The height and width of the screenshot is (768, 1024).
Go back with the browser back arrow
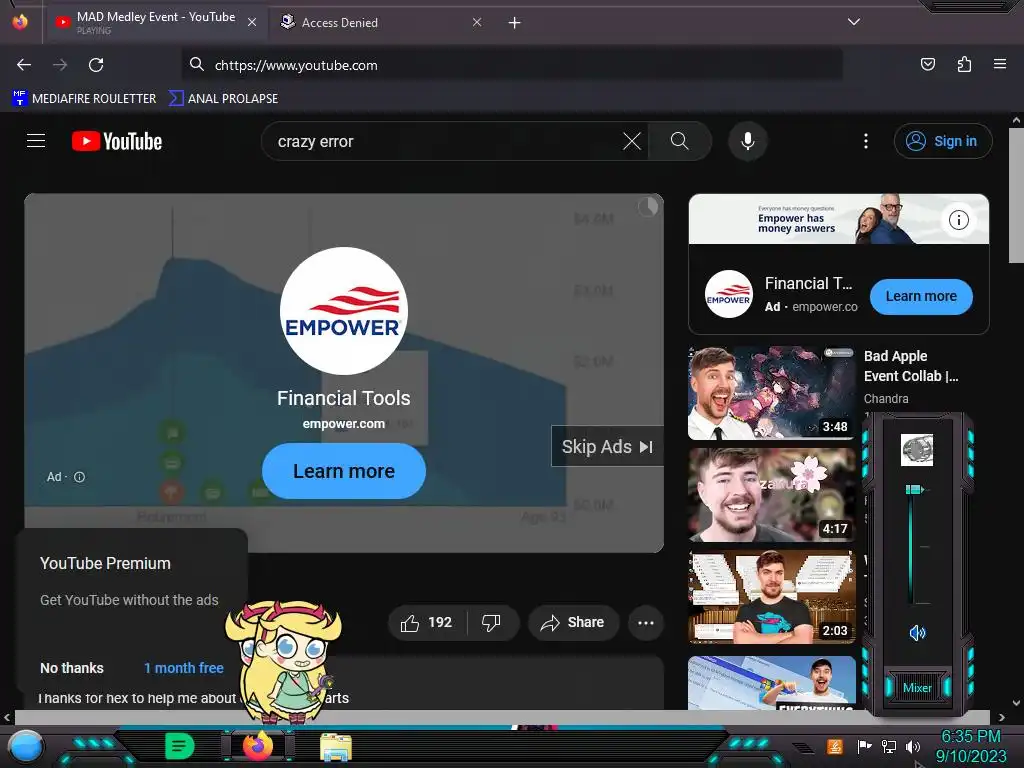24,65
